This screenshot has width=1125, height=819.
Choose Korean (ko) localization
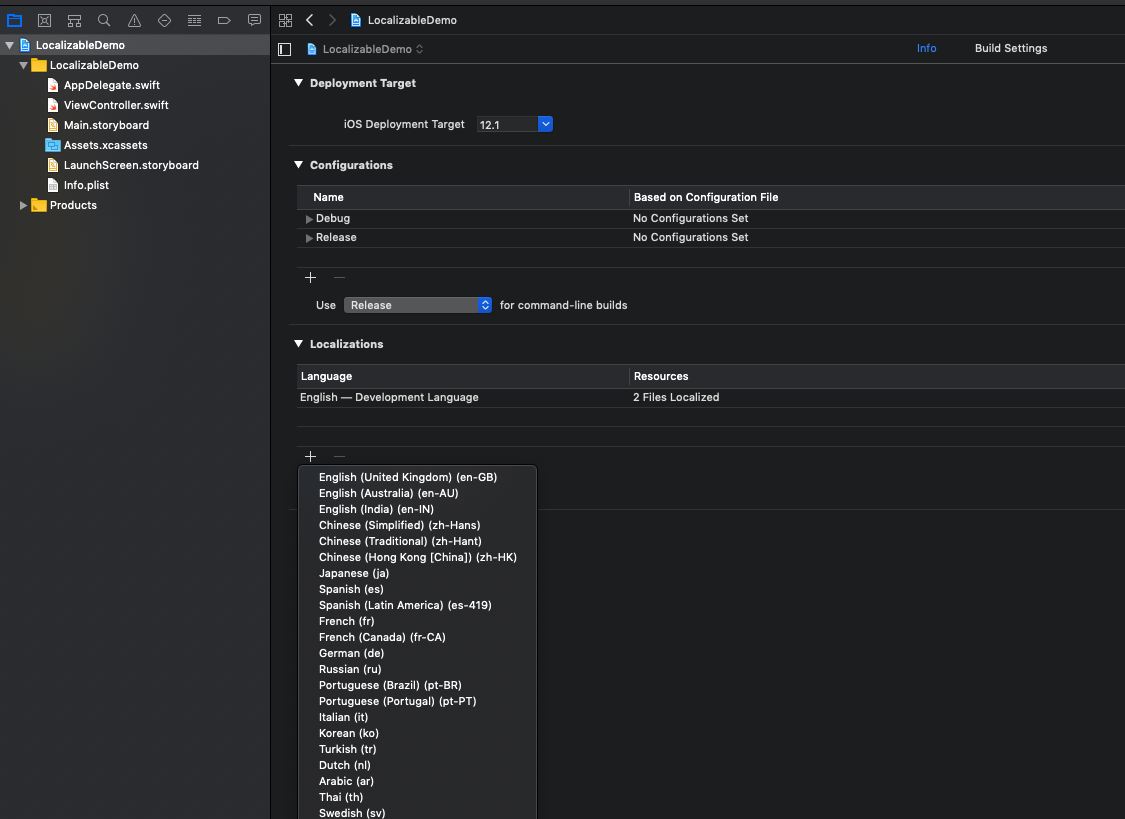point(417,734)
